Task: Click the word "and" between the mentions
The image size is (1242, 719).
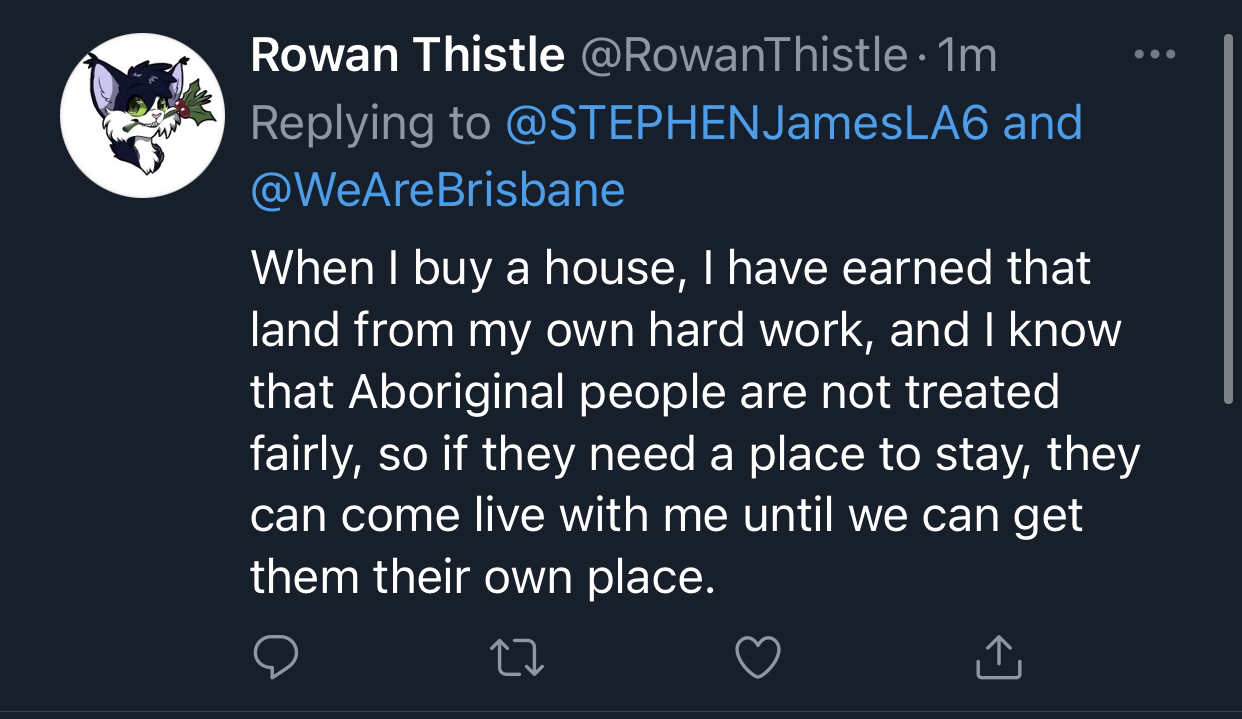Action: coord(1043,122)
